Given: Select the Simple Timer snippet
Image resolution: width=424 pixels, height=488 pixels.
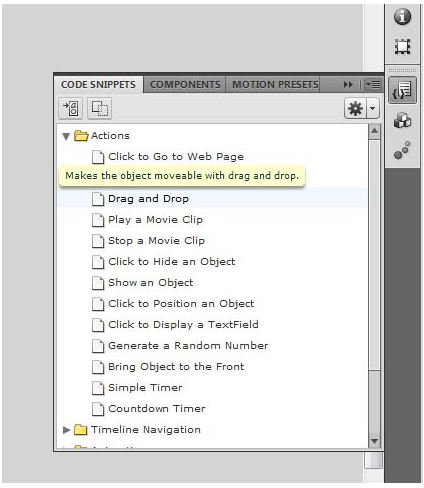Looking at the screenshot, I should [145, 388].
